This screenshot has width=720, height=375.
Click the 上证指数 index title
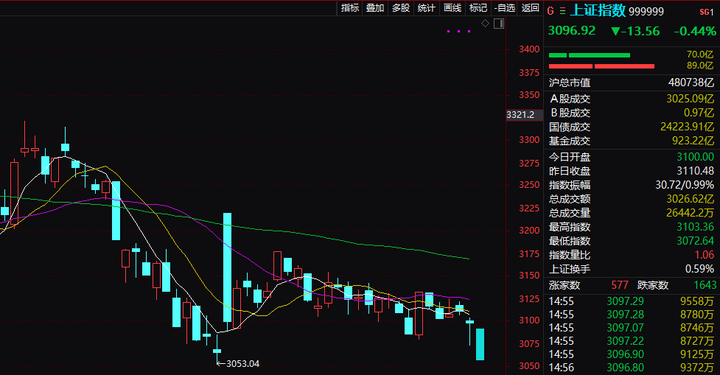click(598, 11)
